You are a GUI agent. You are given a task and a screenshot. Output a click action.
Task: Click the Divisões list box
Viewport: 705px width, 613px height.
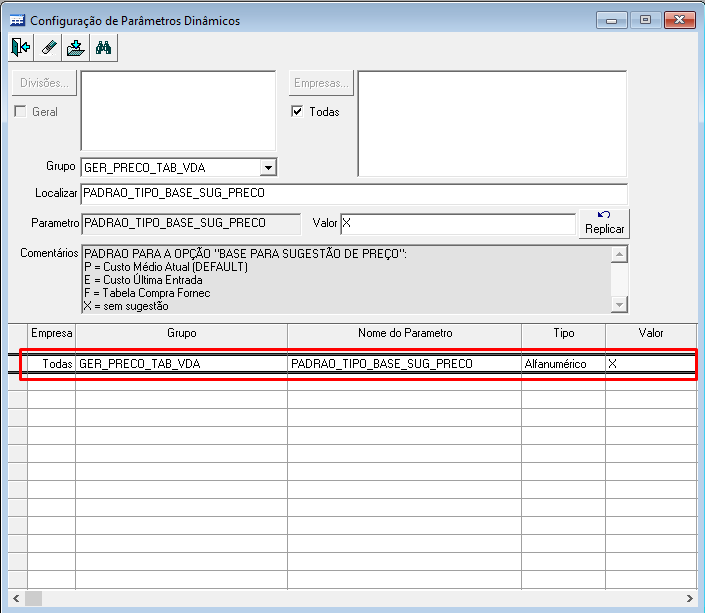click(178, 111)
